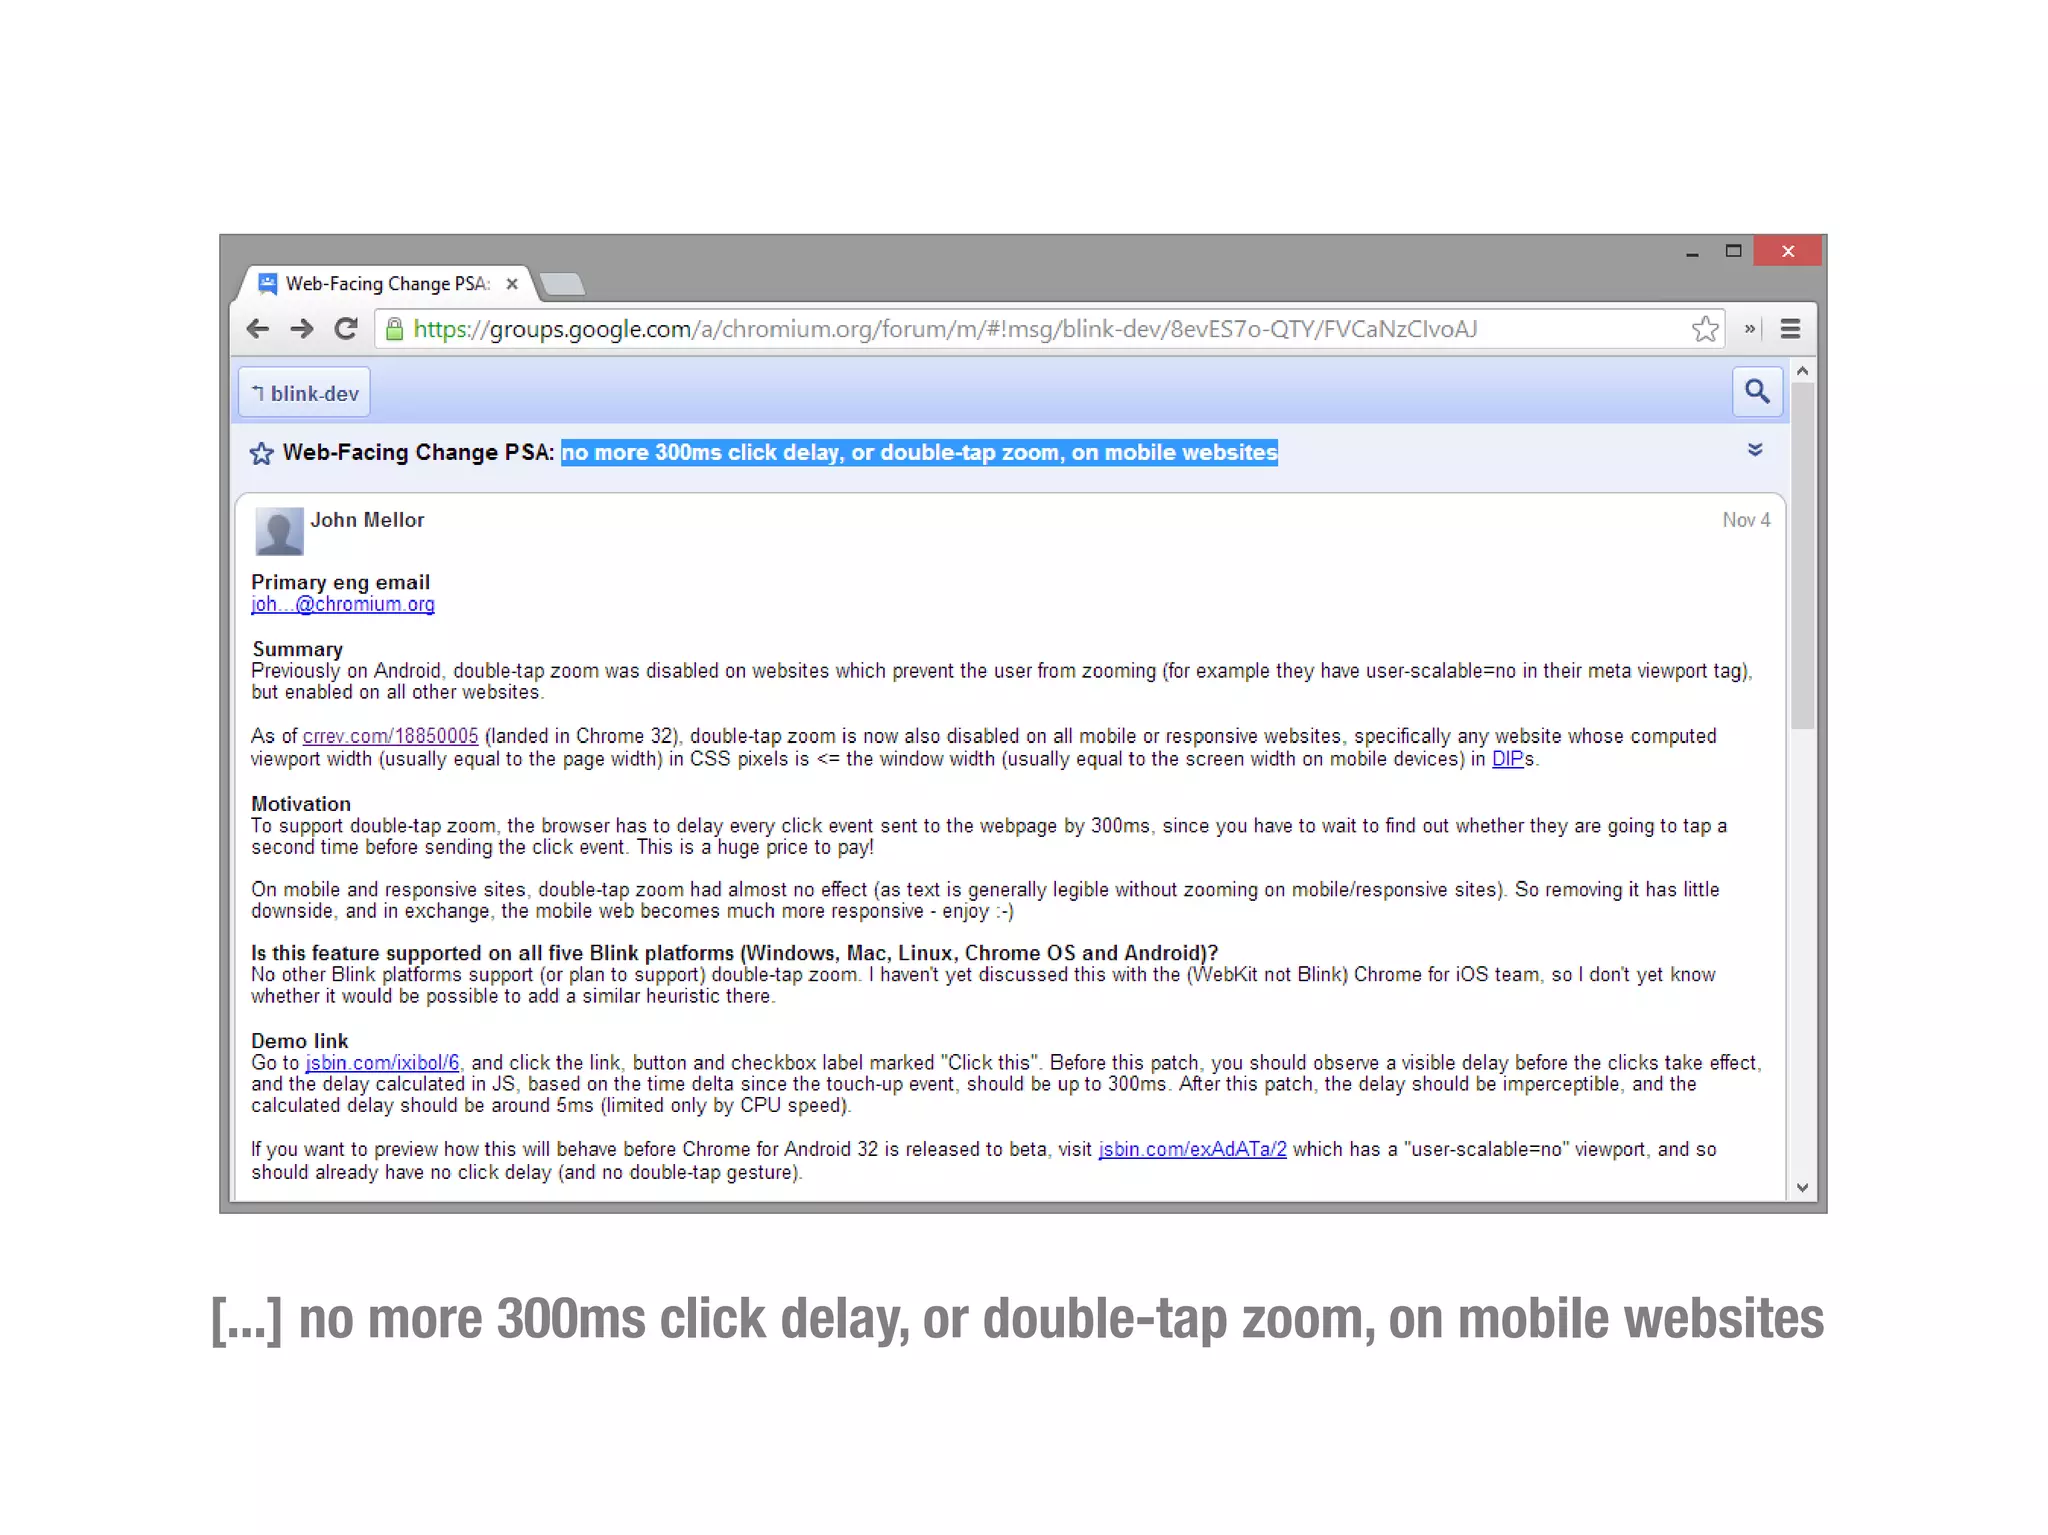Image resolution: width=2048 pixels, height=1535 pixels.
Task: Open the forum search magnifier button
Action: click(1757, 391)
